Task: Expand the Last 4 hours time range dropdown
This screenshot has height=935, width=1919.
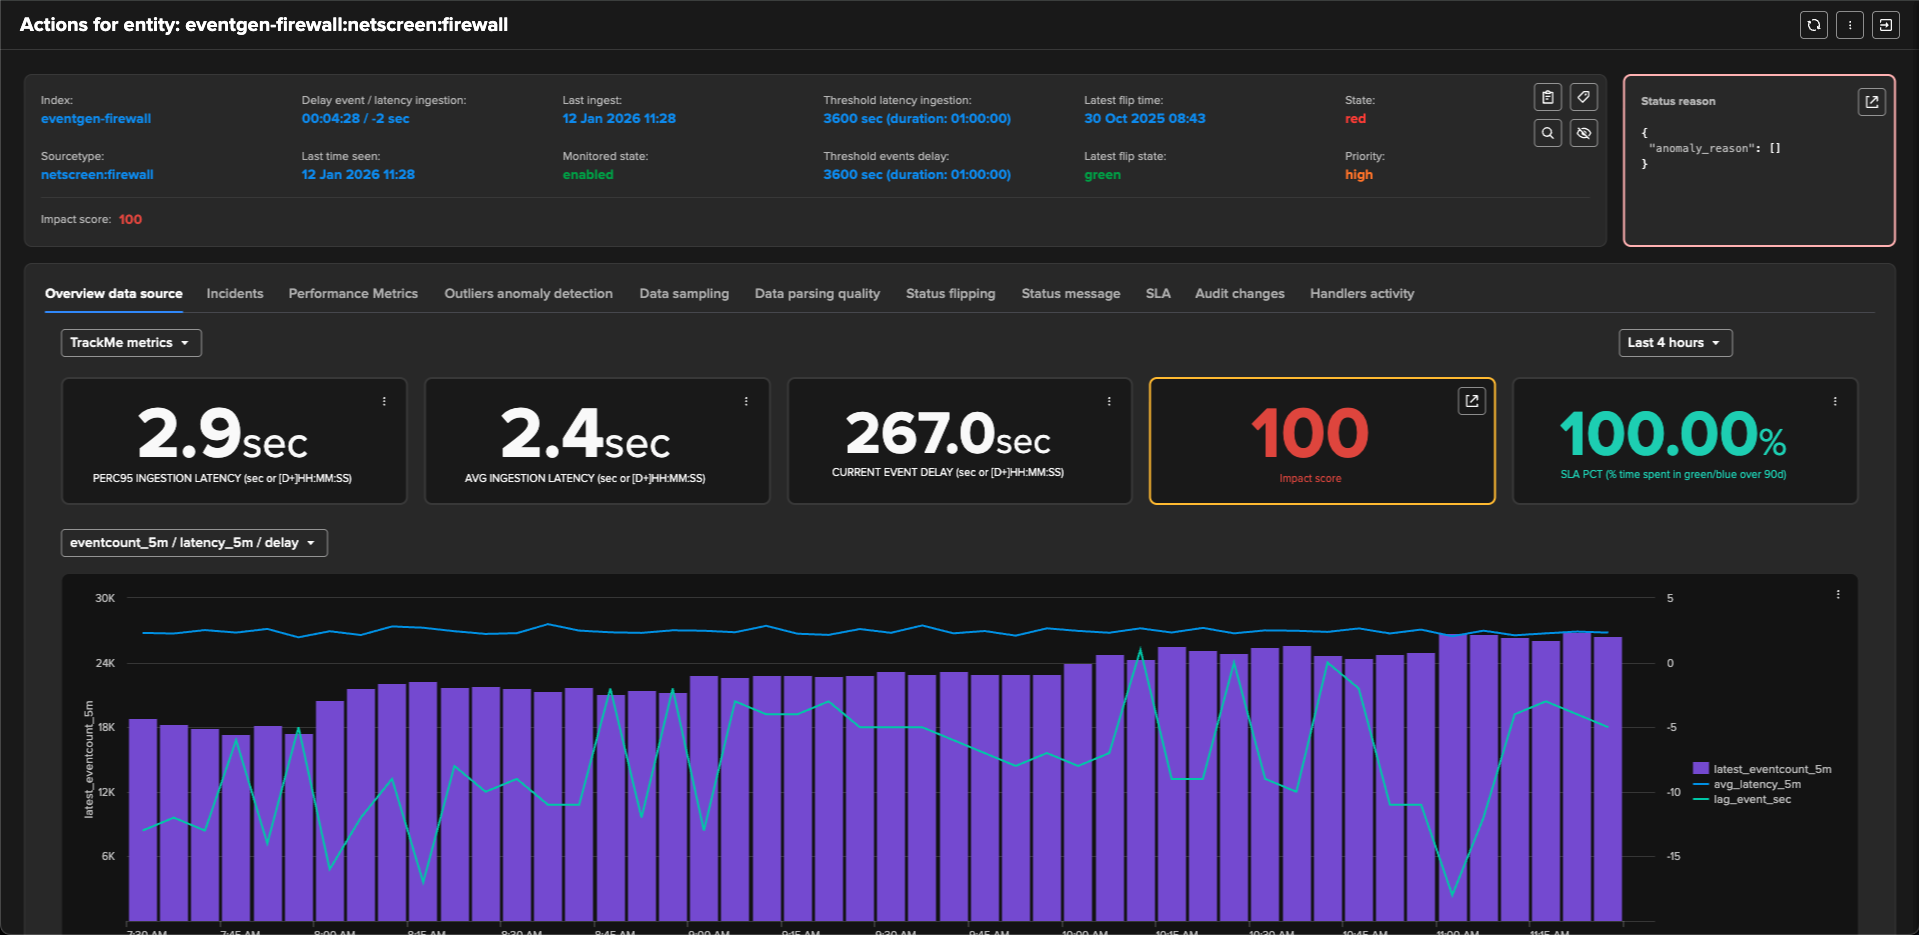Action: 1674,343
